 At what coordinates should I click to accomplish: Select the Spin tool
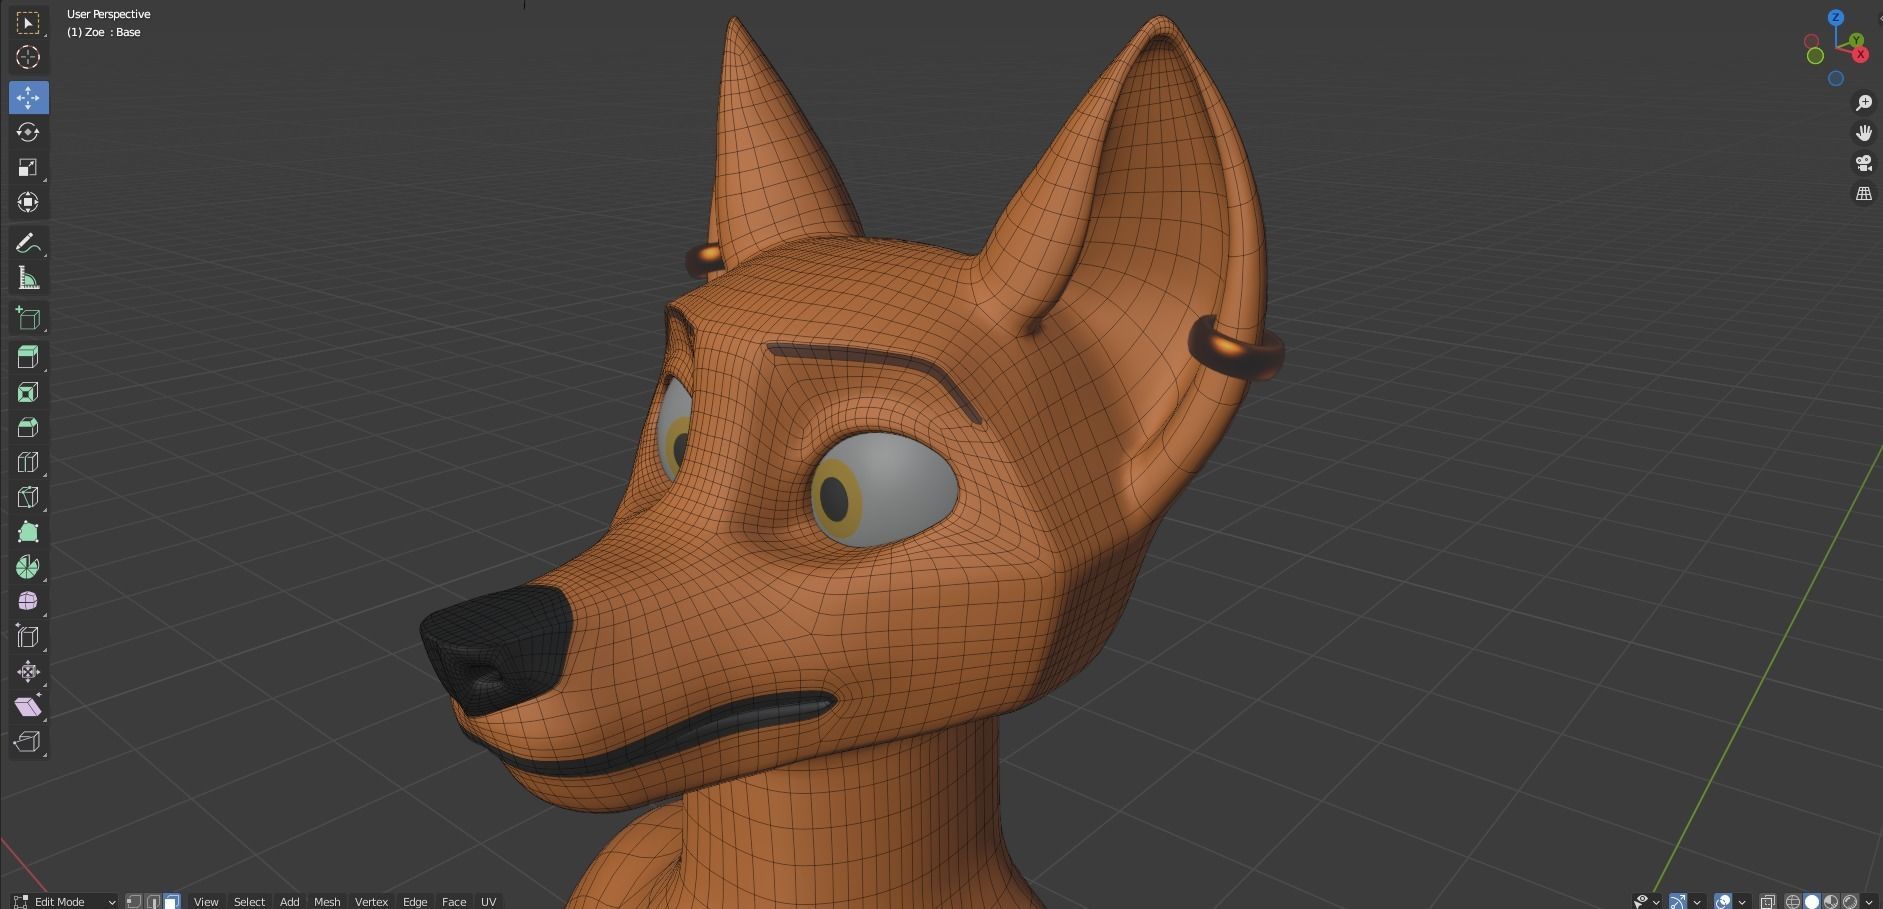(28, 567)
